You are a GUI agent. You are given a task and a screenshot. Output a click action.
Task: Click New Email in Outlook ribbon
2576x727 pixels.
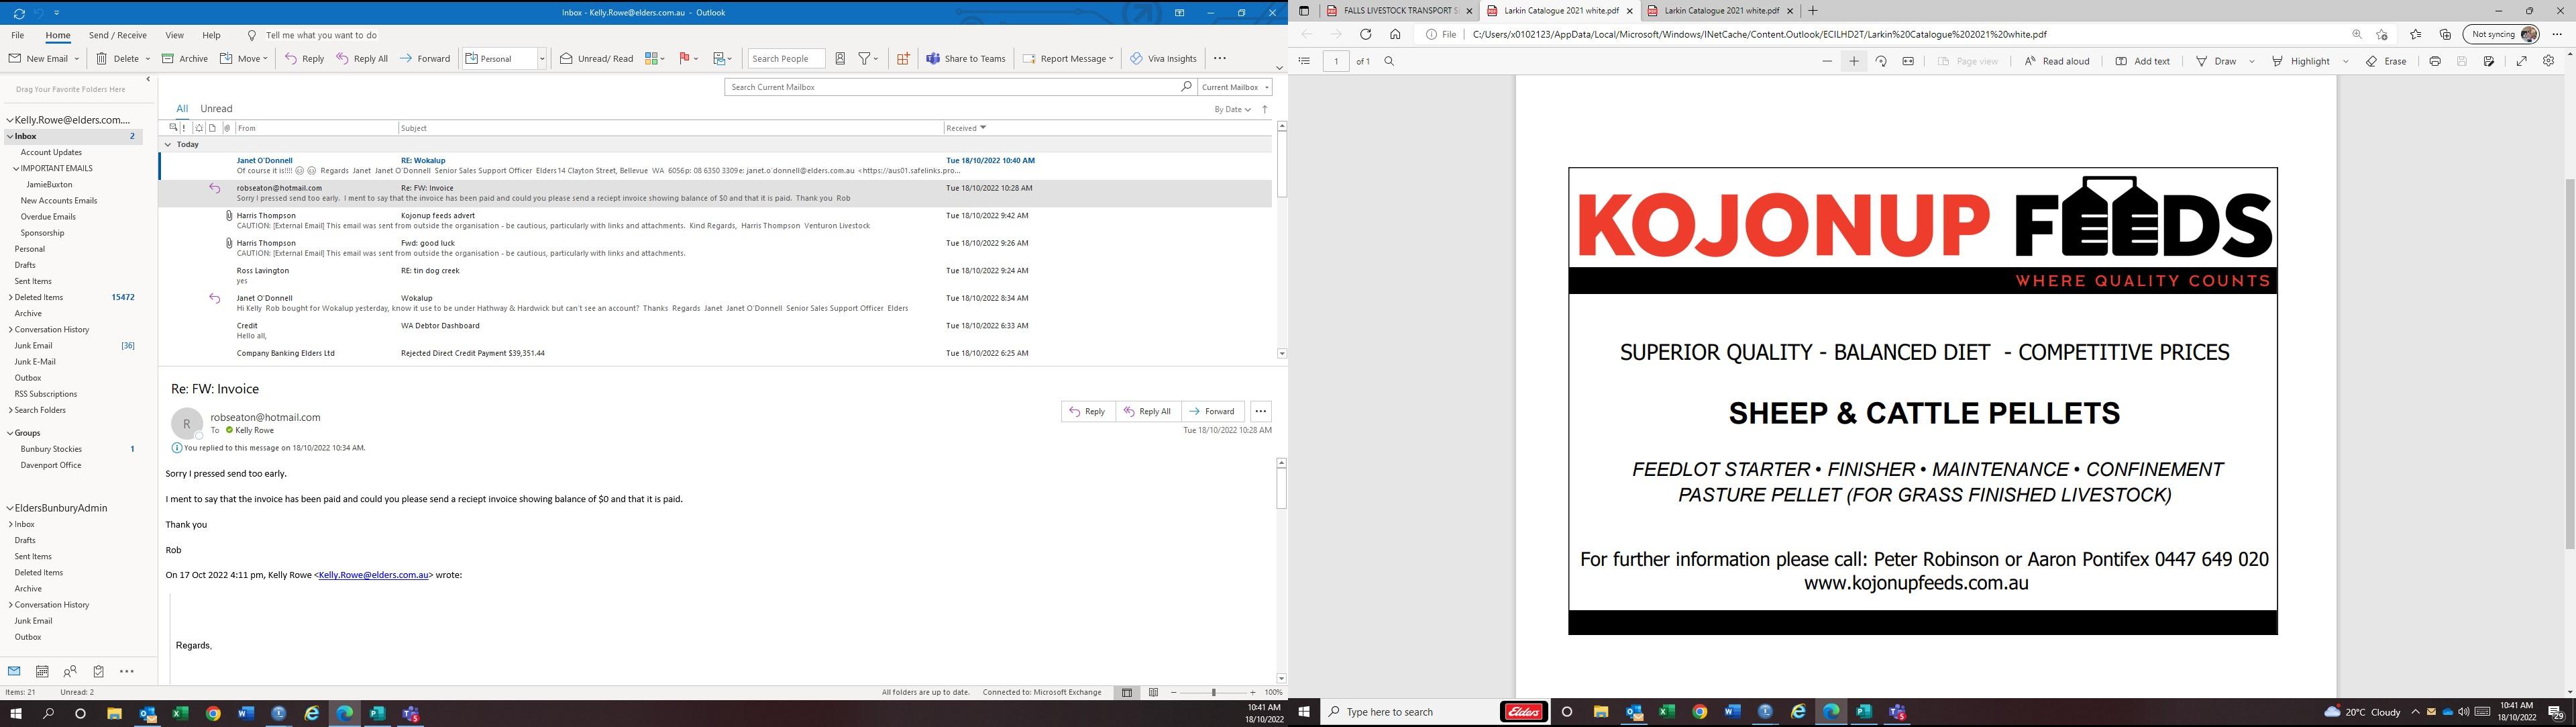point(38,59)
